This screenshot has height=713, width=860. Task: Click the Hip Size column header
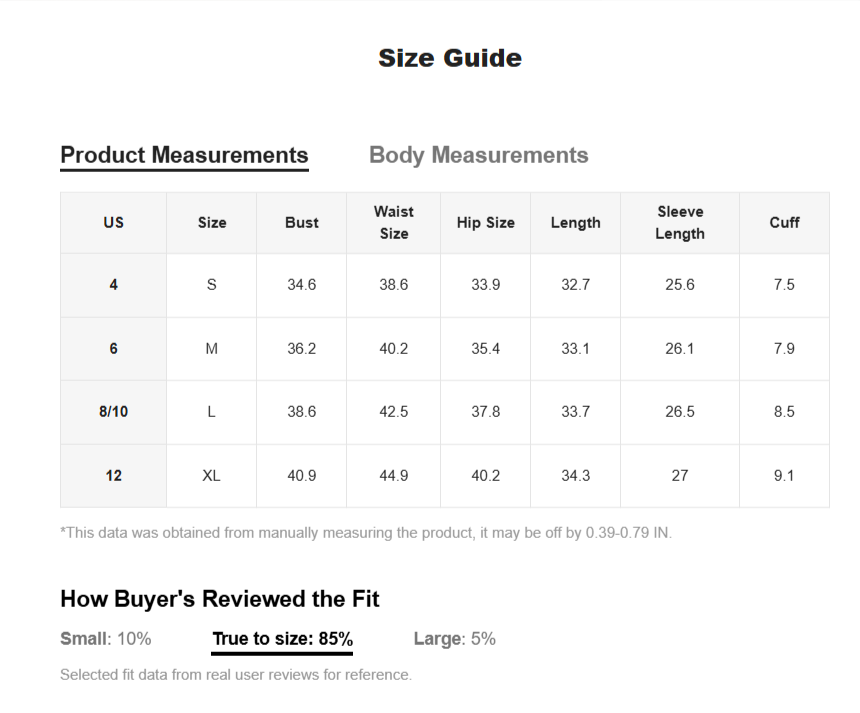tap(485, 223)
